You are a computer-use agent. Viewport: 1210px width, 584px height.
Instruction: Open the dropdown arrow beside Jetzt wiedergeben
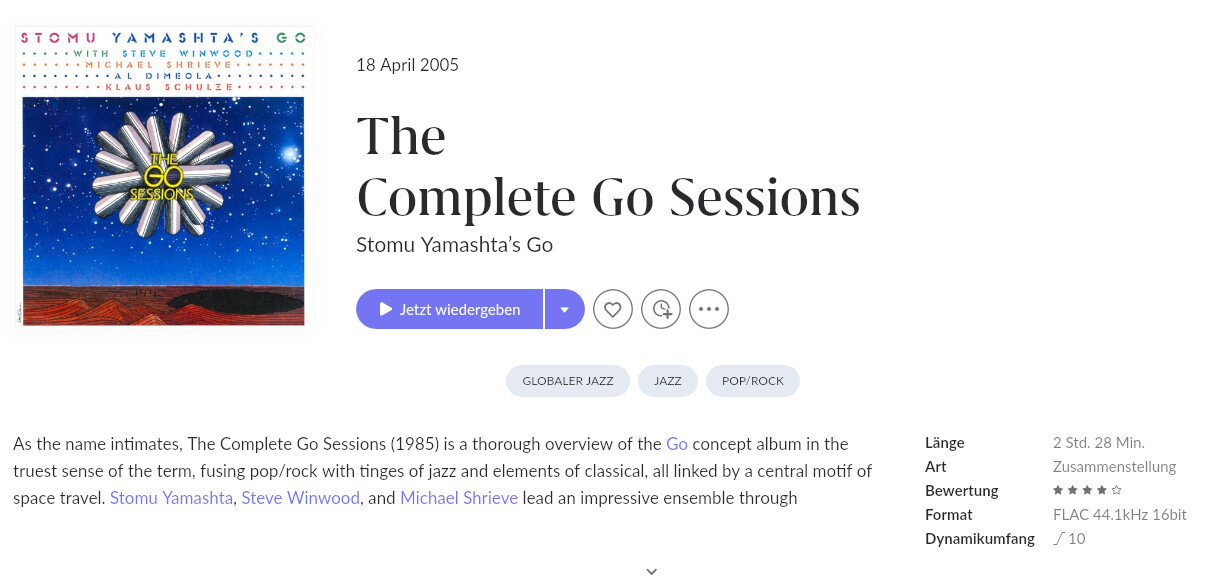tap(565, 309)
